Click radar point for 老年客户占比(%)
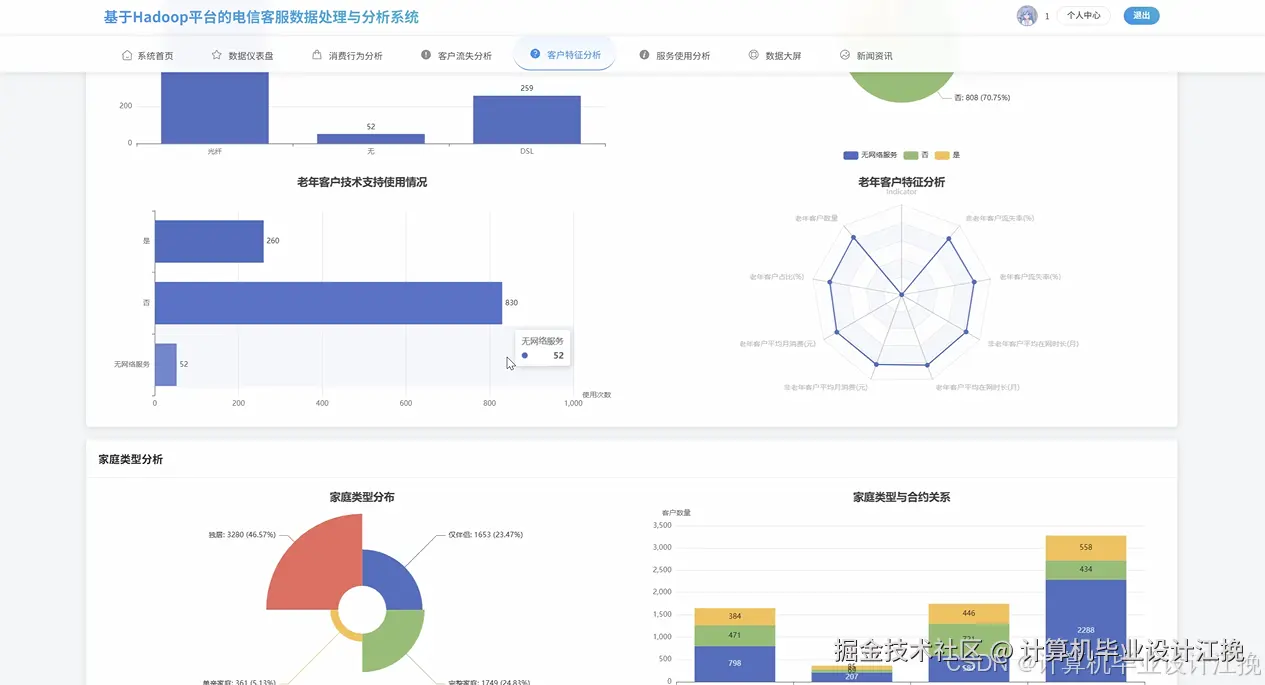1265x685 pixels. click(830, 283)
